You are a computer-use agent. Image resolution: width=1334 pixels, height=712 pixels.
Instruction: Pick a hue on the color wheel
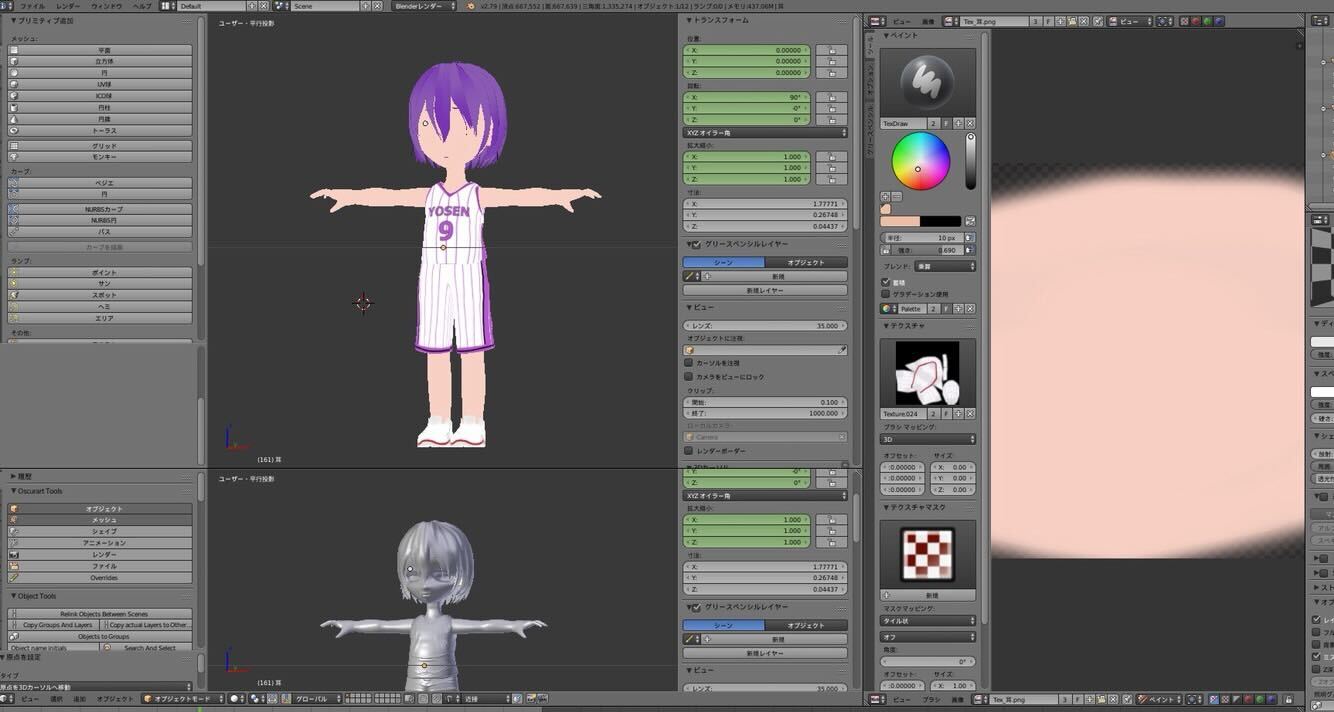coord(921,161)
